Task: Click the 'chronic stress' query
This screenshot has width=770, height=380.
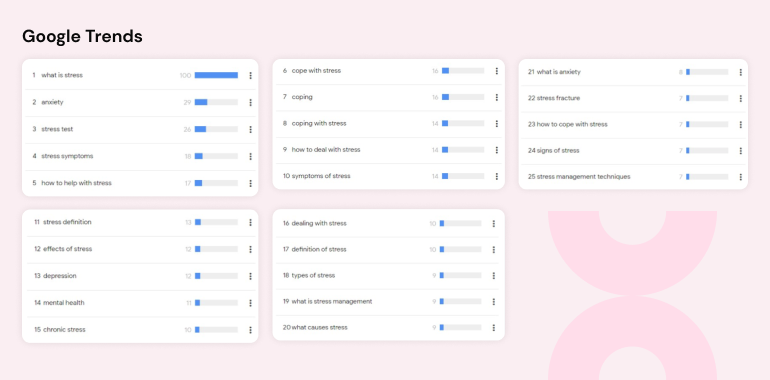Action: pyautogui.click(x=64, y=329)
